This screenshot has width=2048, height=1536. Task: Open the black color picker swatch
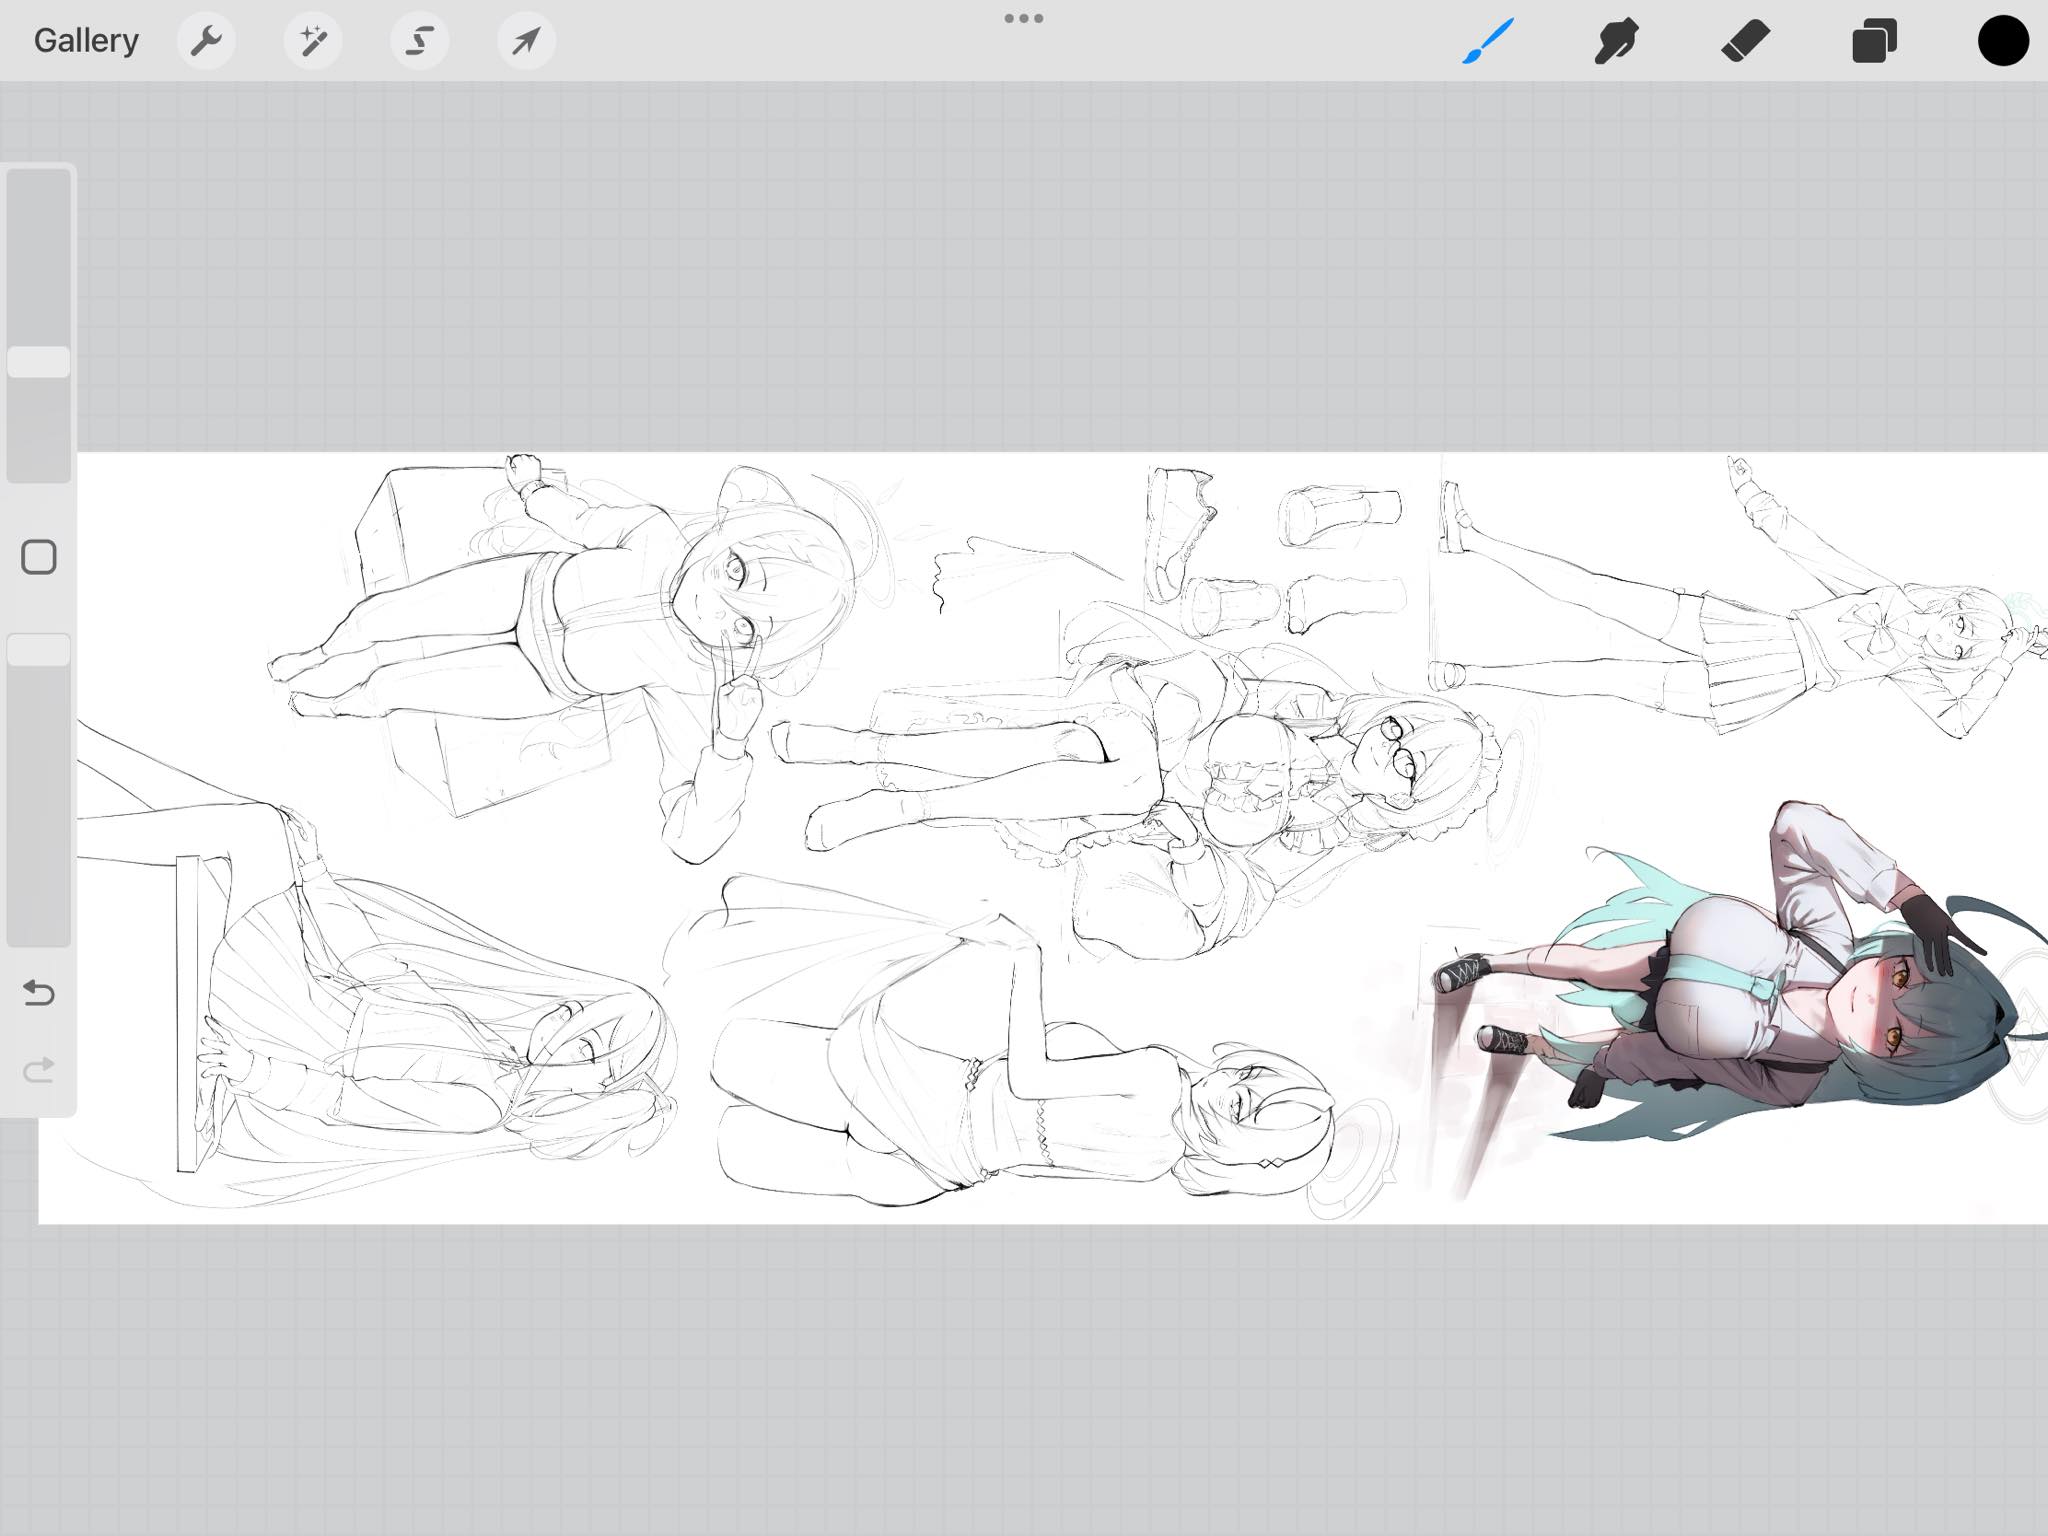click(x=2002, y=41)
